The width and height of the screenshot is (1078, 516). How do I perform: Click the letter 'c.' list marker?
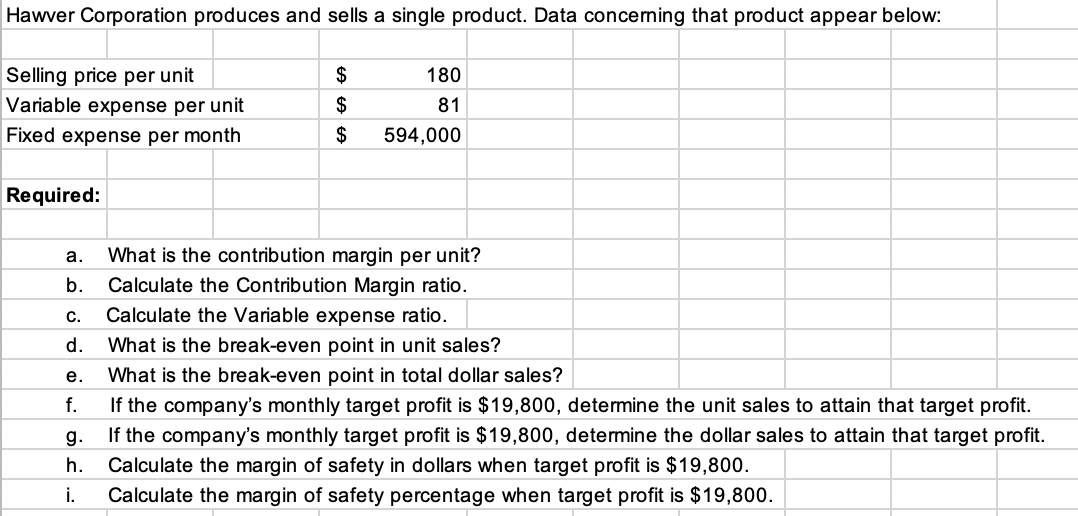coord(74,316)
